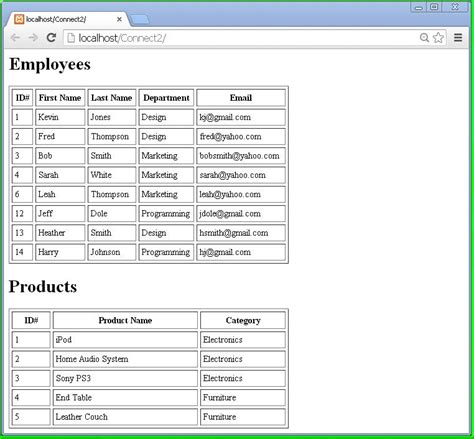Click the page icon beside the URL
Viewport: 474px width, 439px height.
71,38
